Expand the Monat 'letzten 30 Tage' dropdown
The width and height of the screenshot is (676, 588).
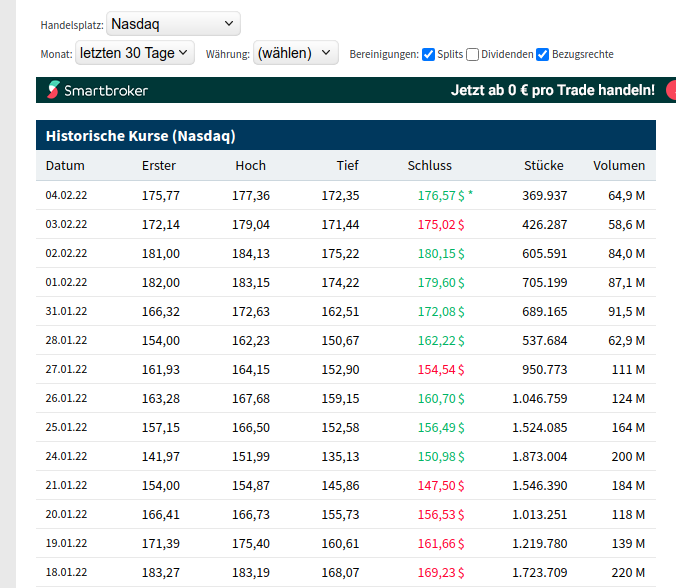coord(134,53)
